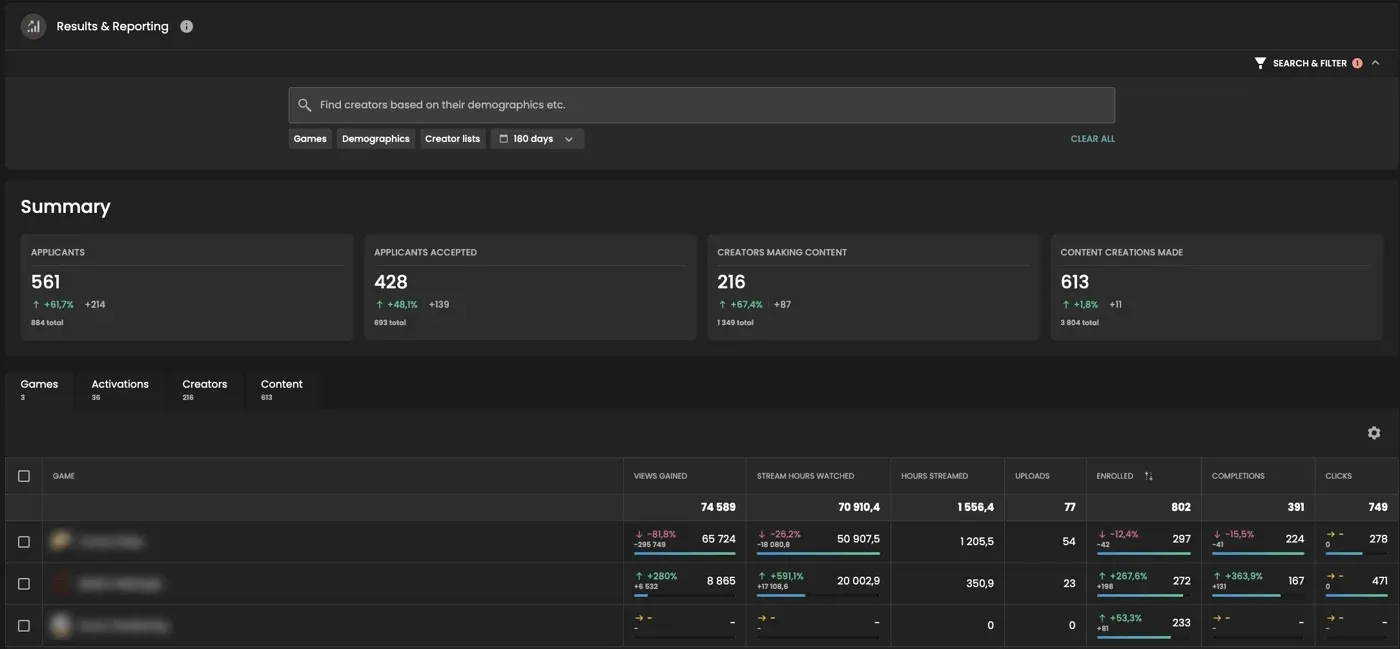Open the Demographics filter
Viewport: 1400px width, 649px height.
point(376,139)
